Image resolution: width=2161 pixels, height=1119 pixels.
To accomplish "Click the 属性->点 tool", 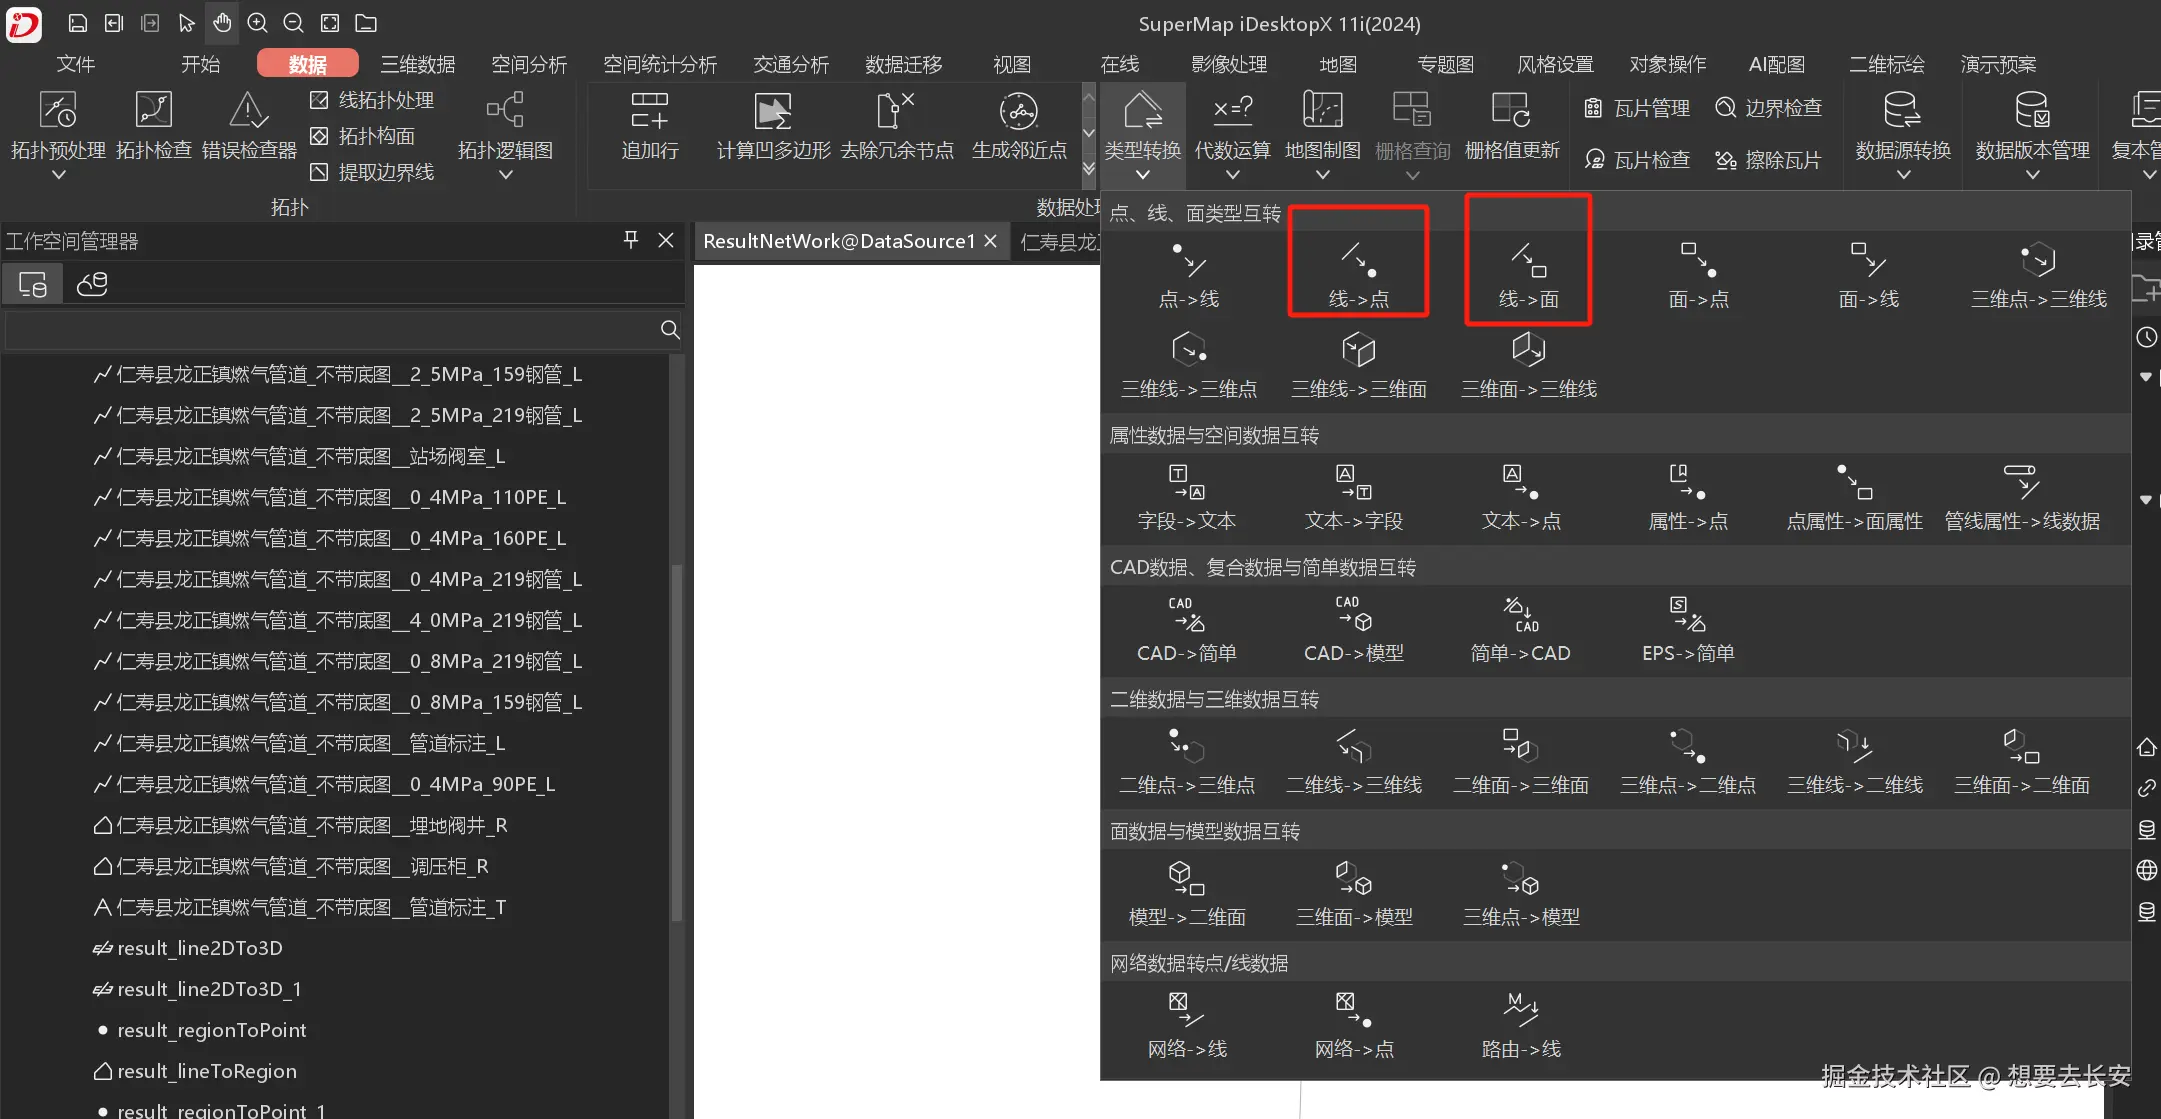I will [x=1688, y=496].
